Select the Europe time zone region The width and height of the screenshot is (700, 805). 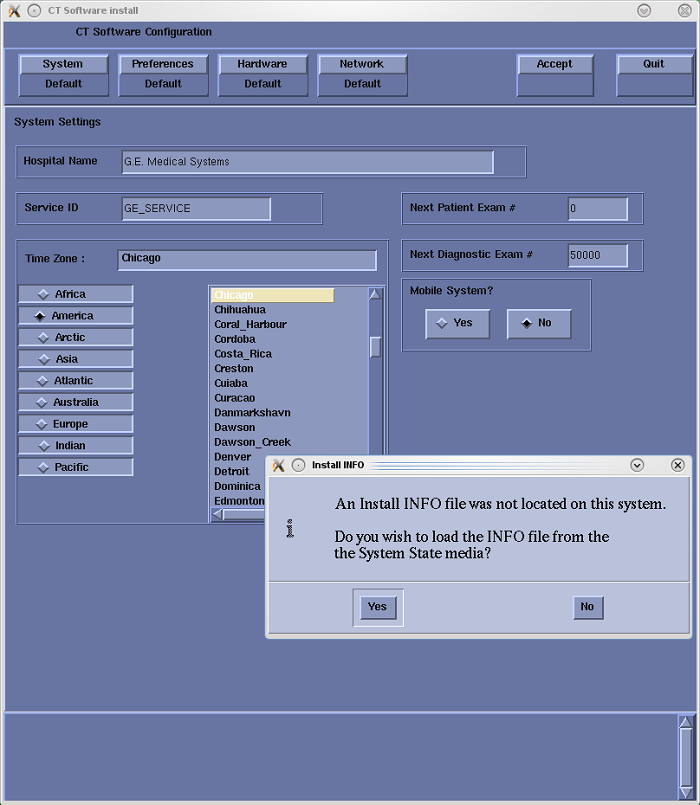tap(75, 424)
